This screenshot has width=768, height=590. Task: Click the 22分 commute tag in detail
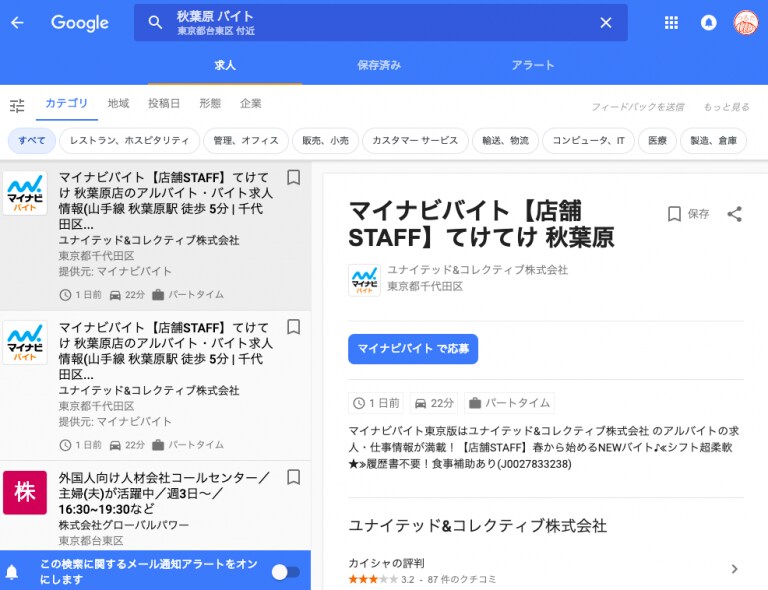tap(433, 403)
